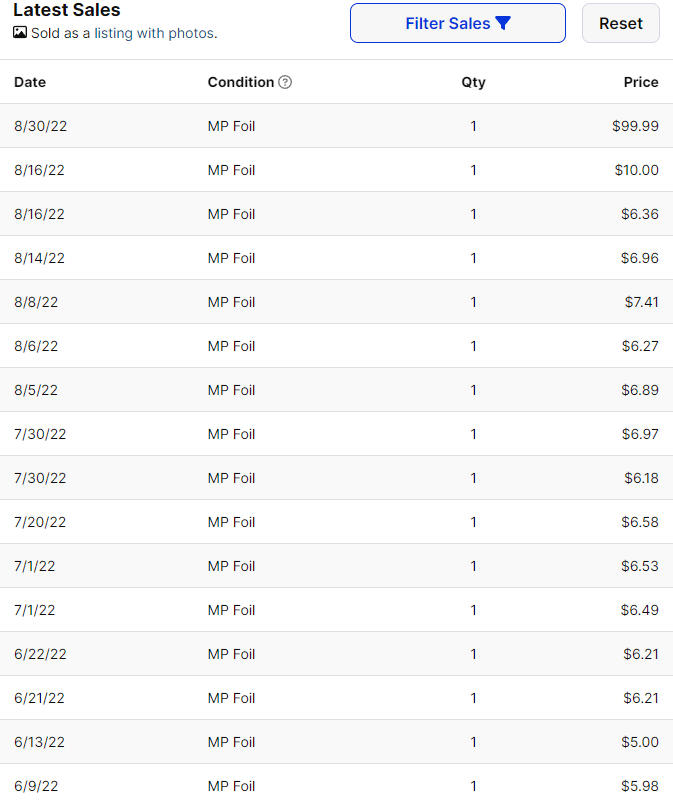Click the funnel icon in Filter Sales
The width and height of the screenshot is (673, 806).
click(503, 23)
